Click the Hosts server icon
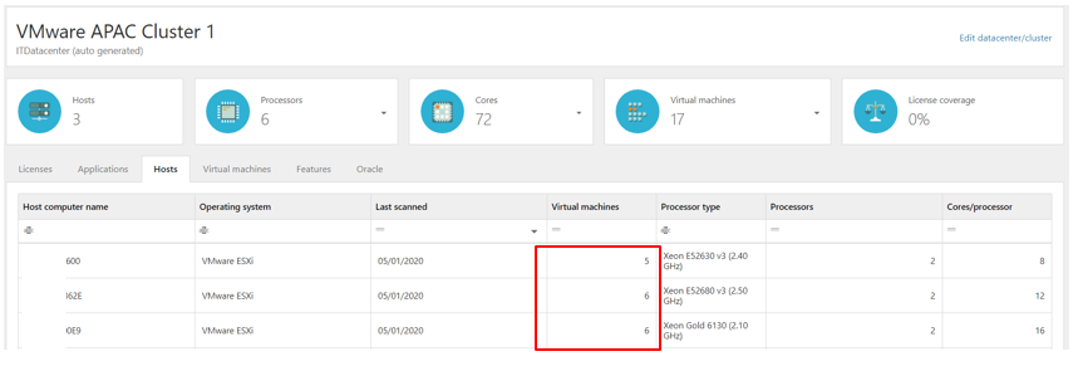1078x366 pixels. coord(40,111)
